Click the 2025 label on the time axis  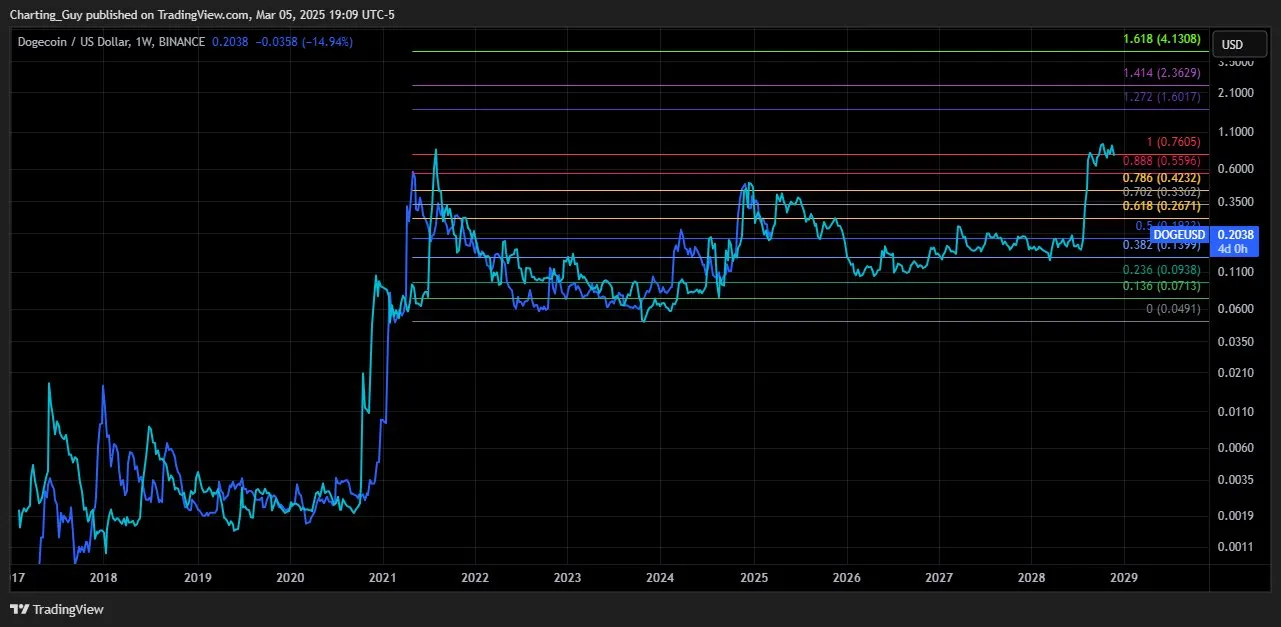[x=753, y=578]
